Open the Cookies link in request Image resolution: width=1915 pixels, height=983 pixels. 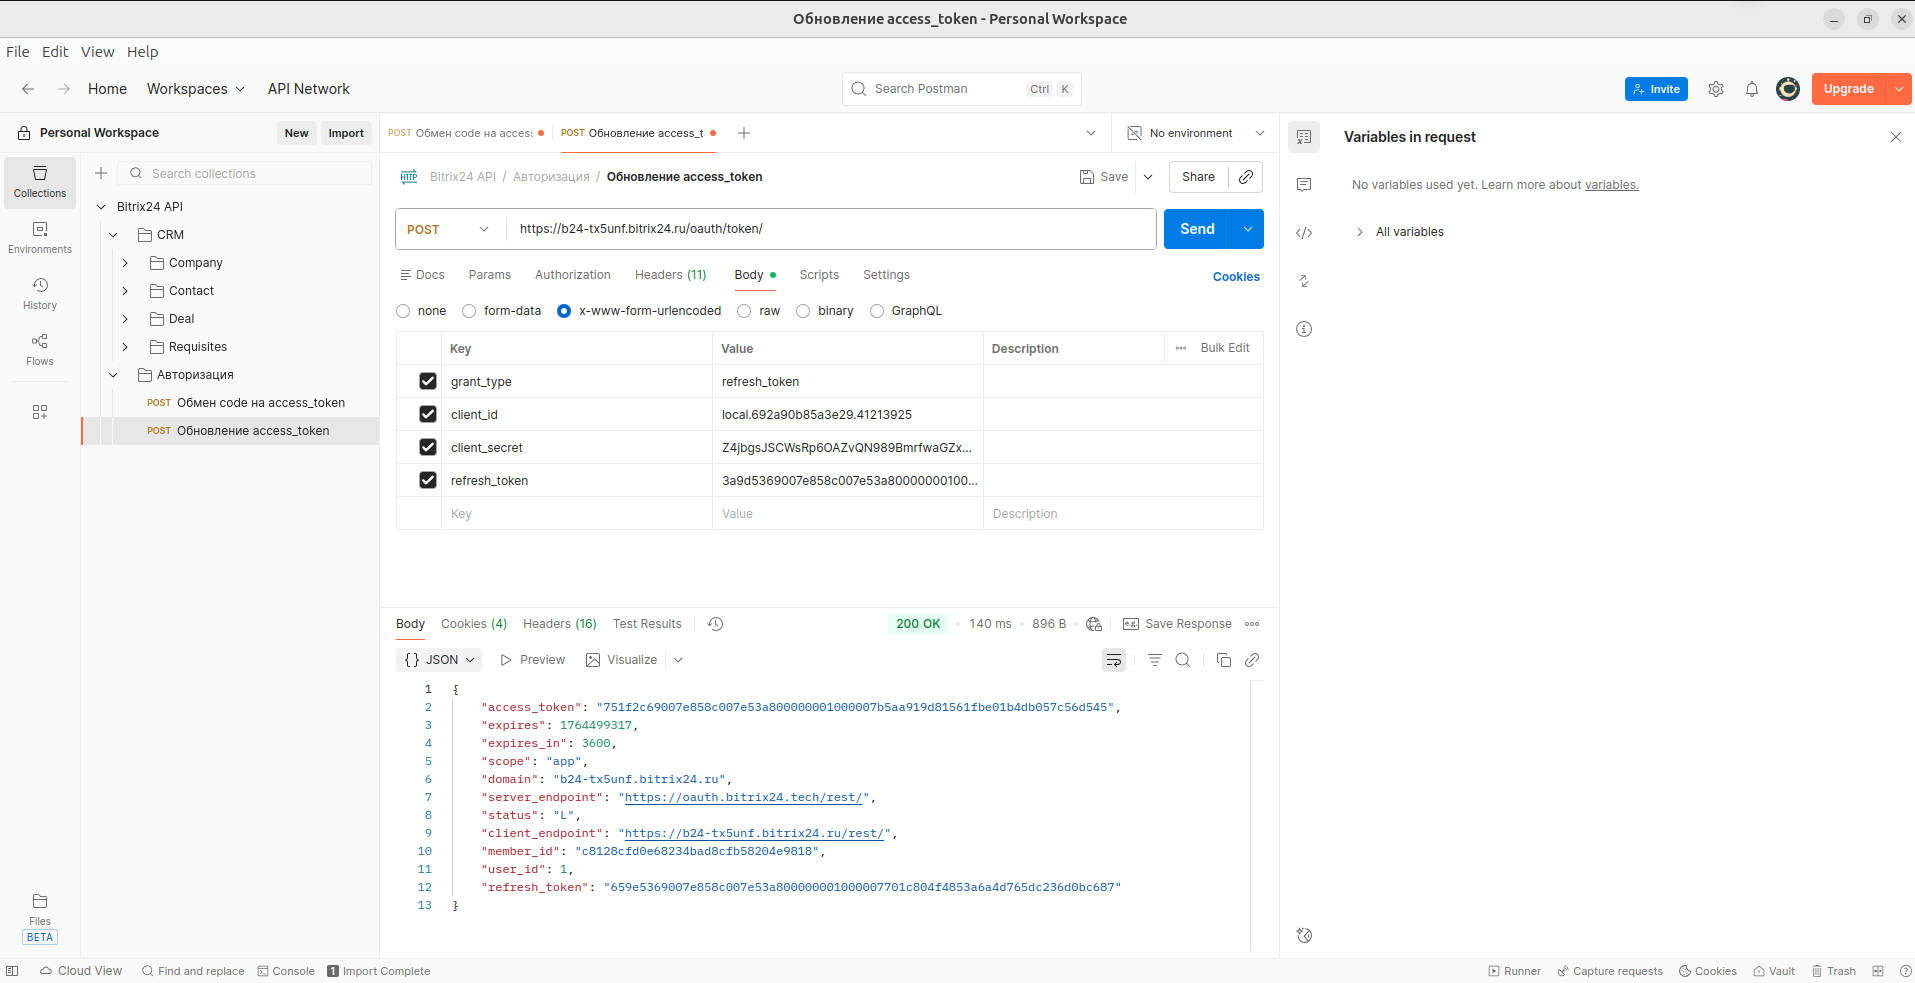pos(1236,277)
